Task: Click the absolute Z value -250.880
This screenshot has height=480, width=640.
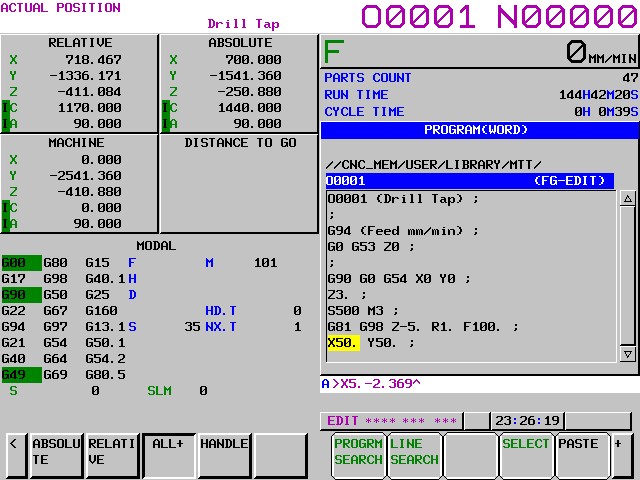Action: [249, 92]
